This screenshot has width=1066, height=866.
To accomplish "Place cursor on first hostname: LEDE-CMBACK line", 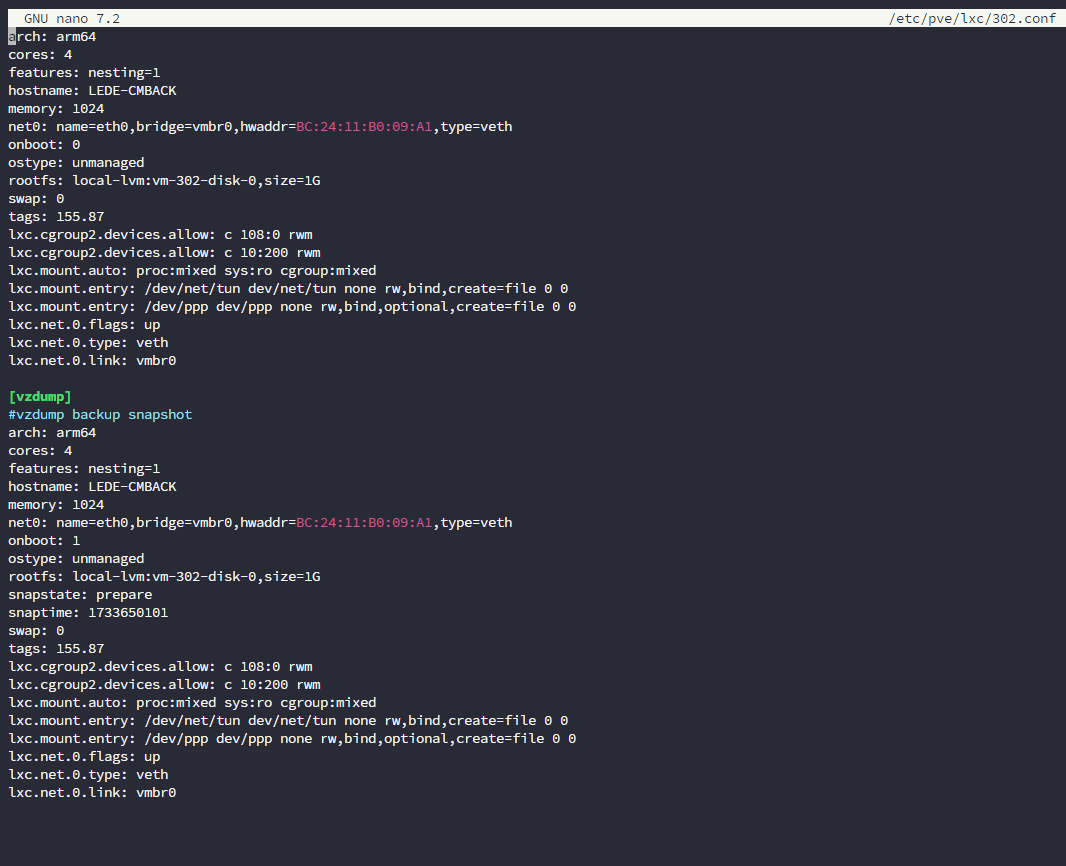I will coord(92,91).
